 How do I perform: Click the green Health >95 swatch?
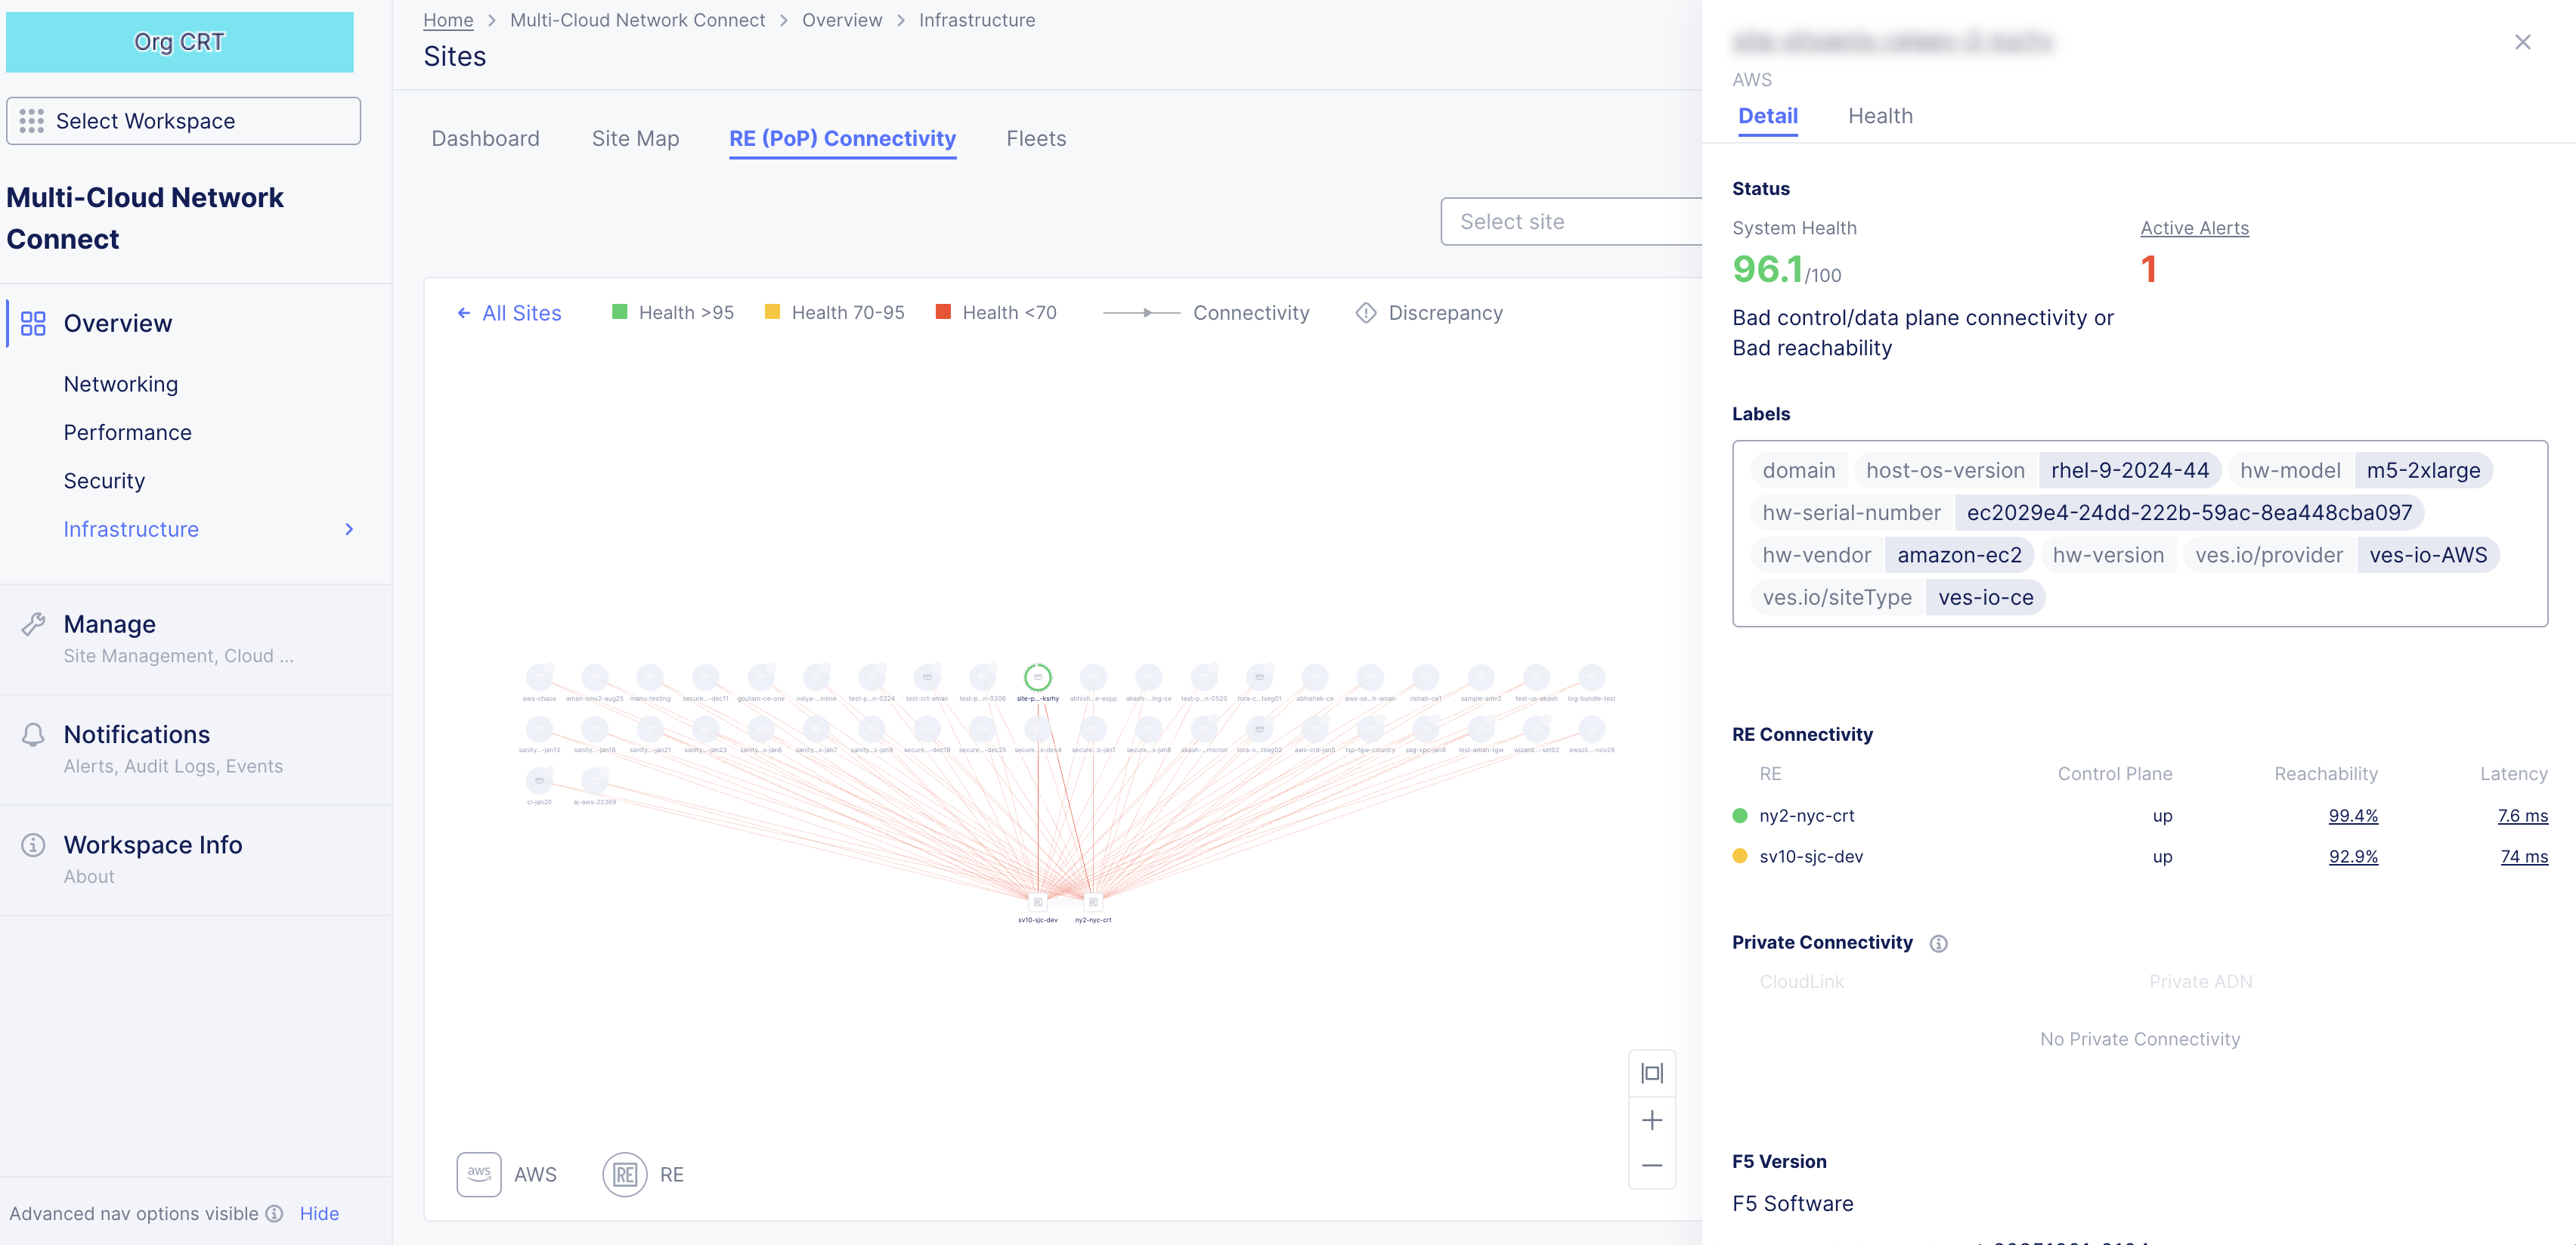pos(619,312)
